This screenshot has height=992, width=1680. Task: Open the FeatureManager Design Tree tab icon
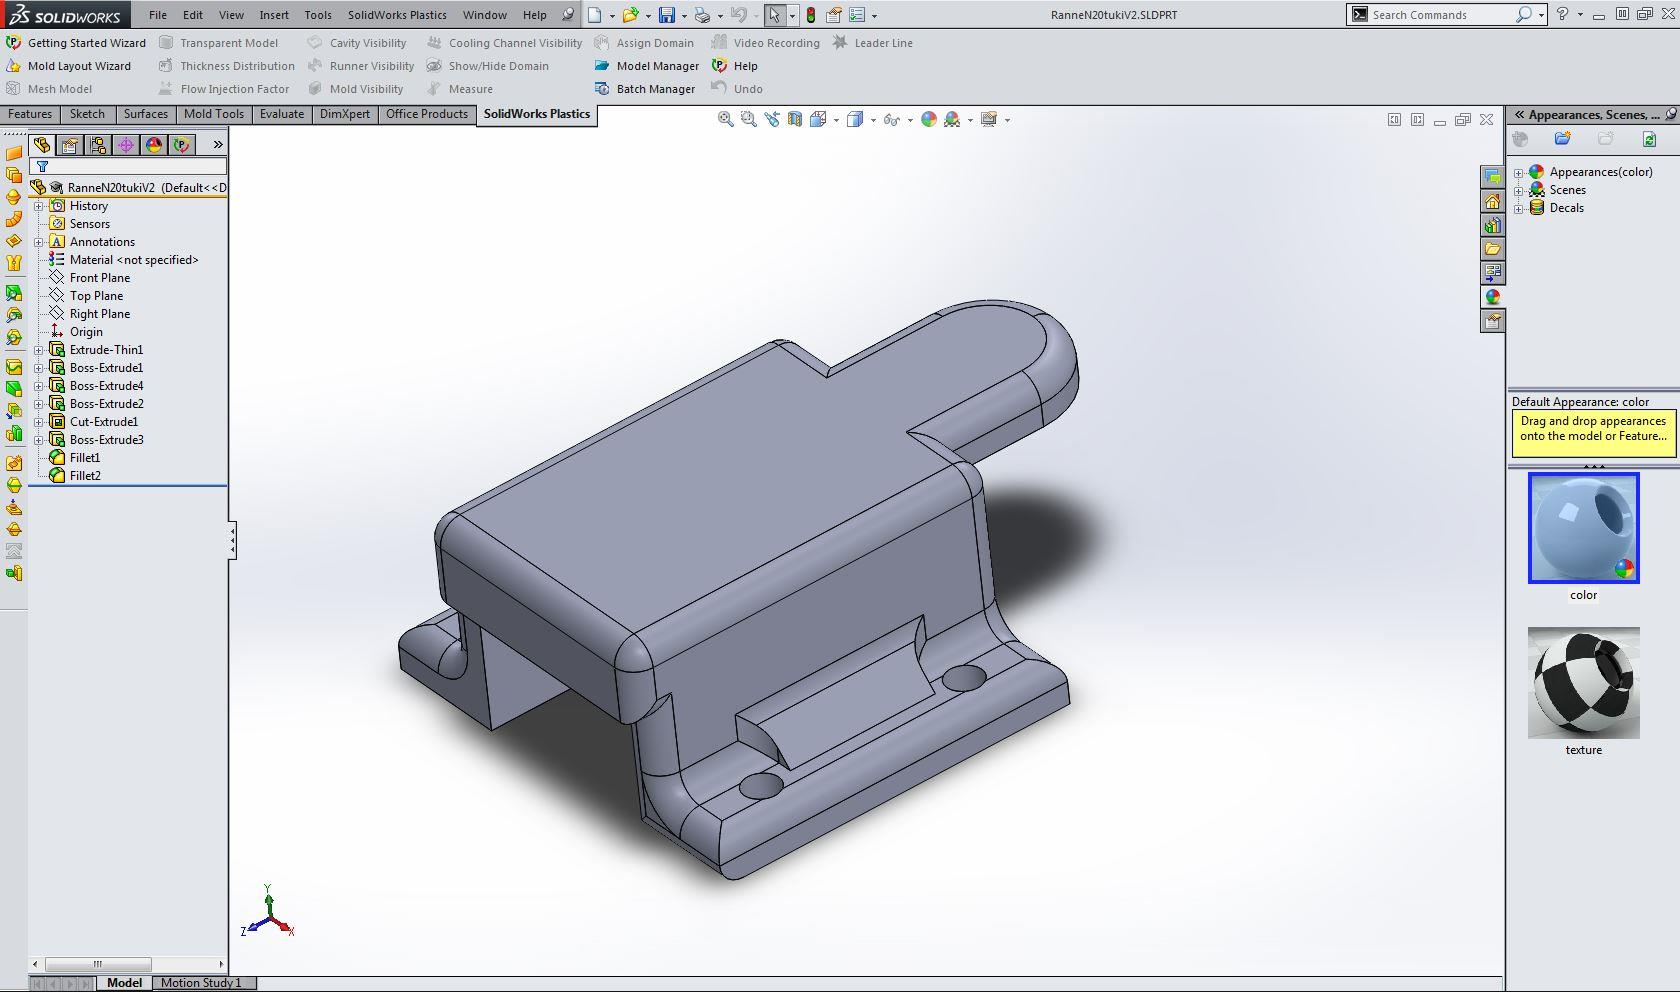42,145
